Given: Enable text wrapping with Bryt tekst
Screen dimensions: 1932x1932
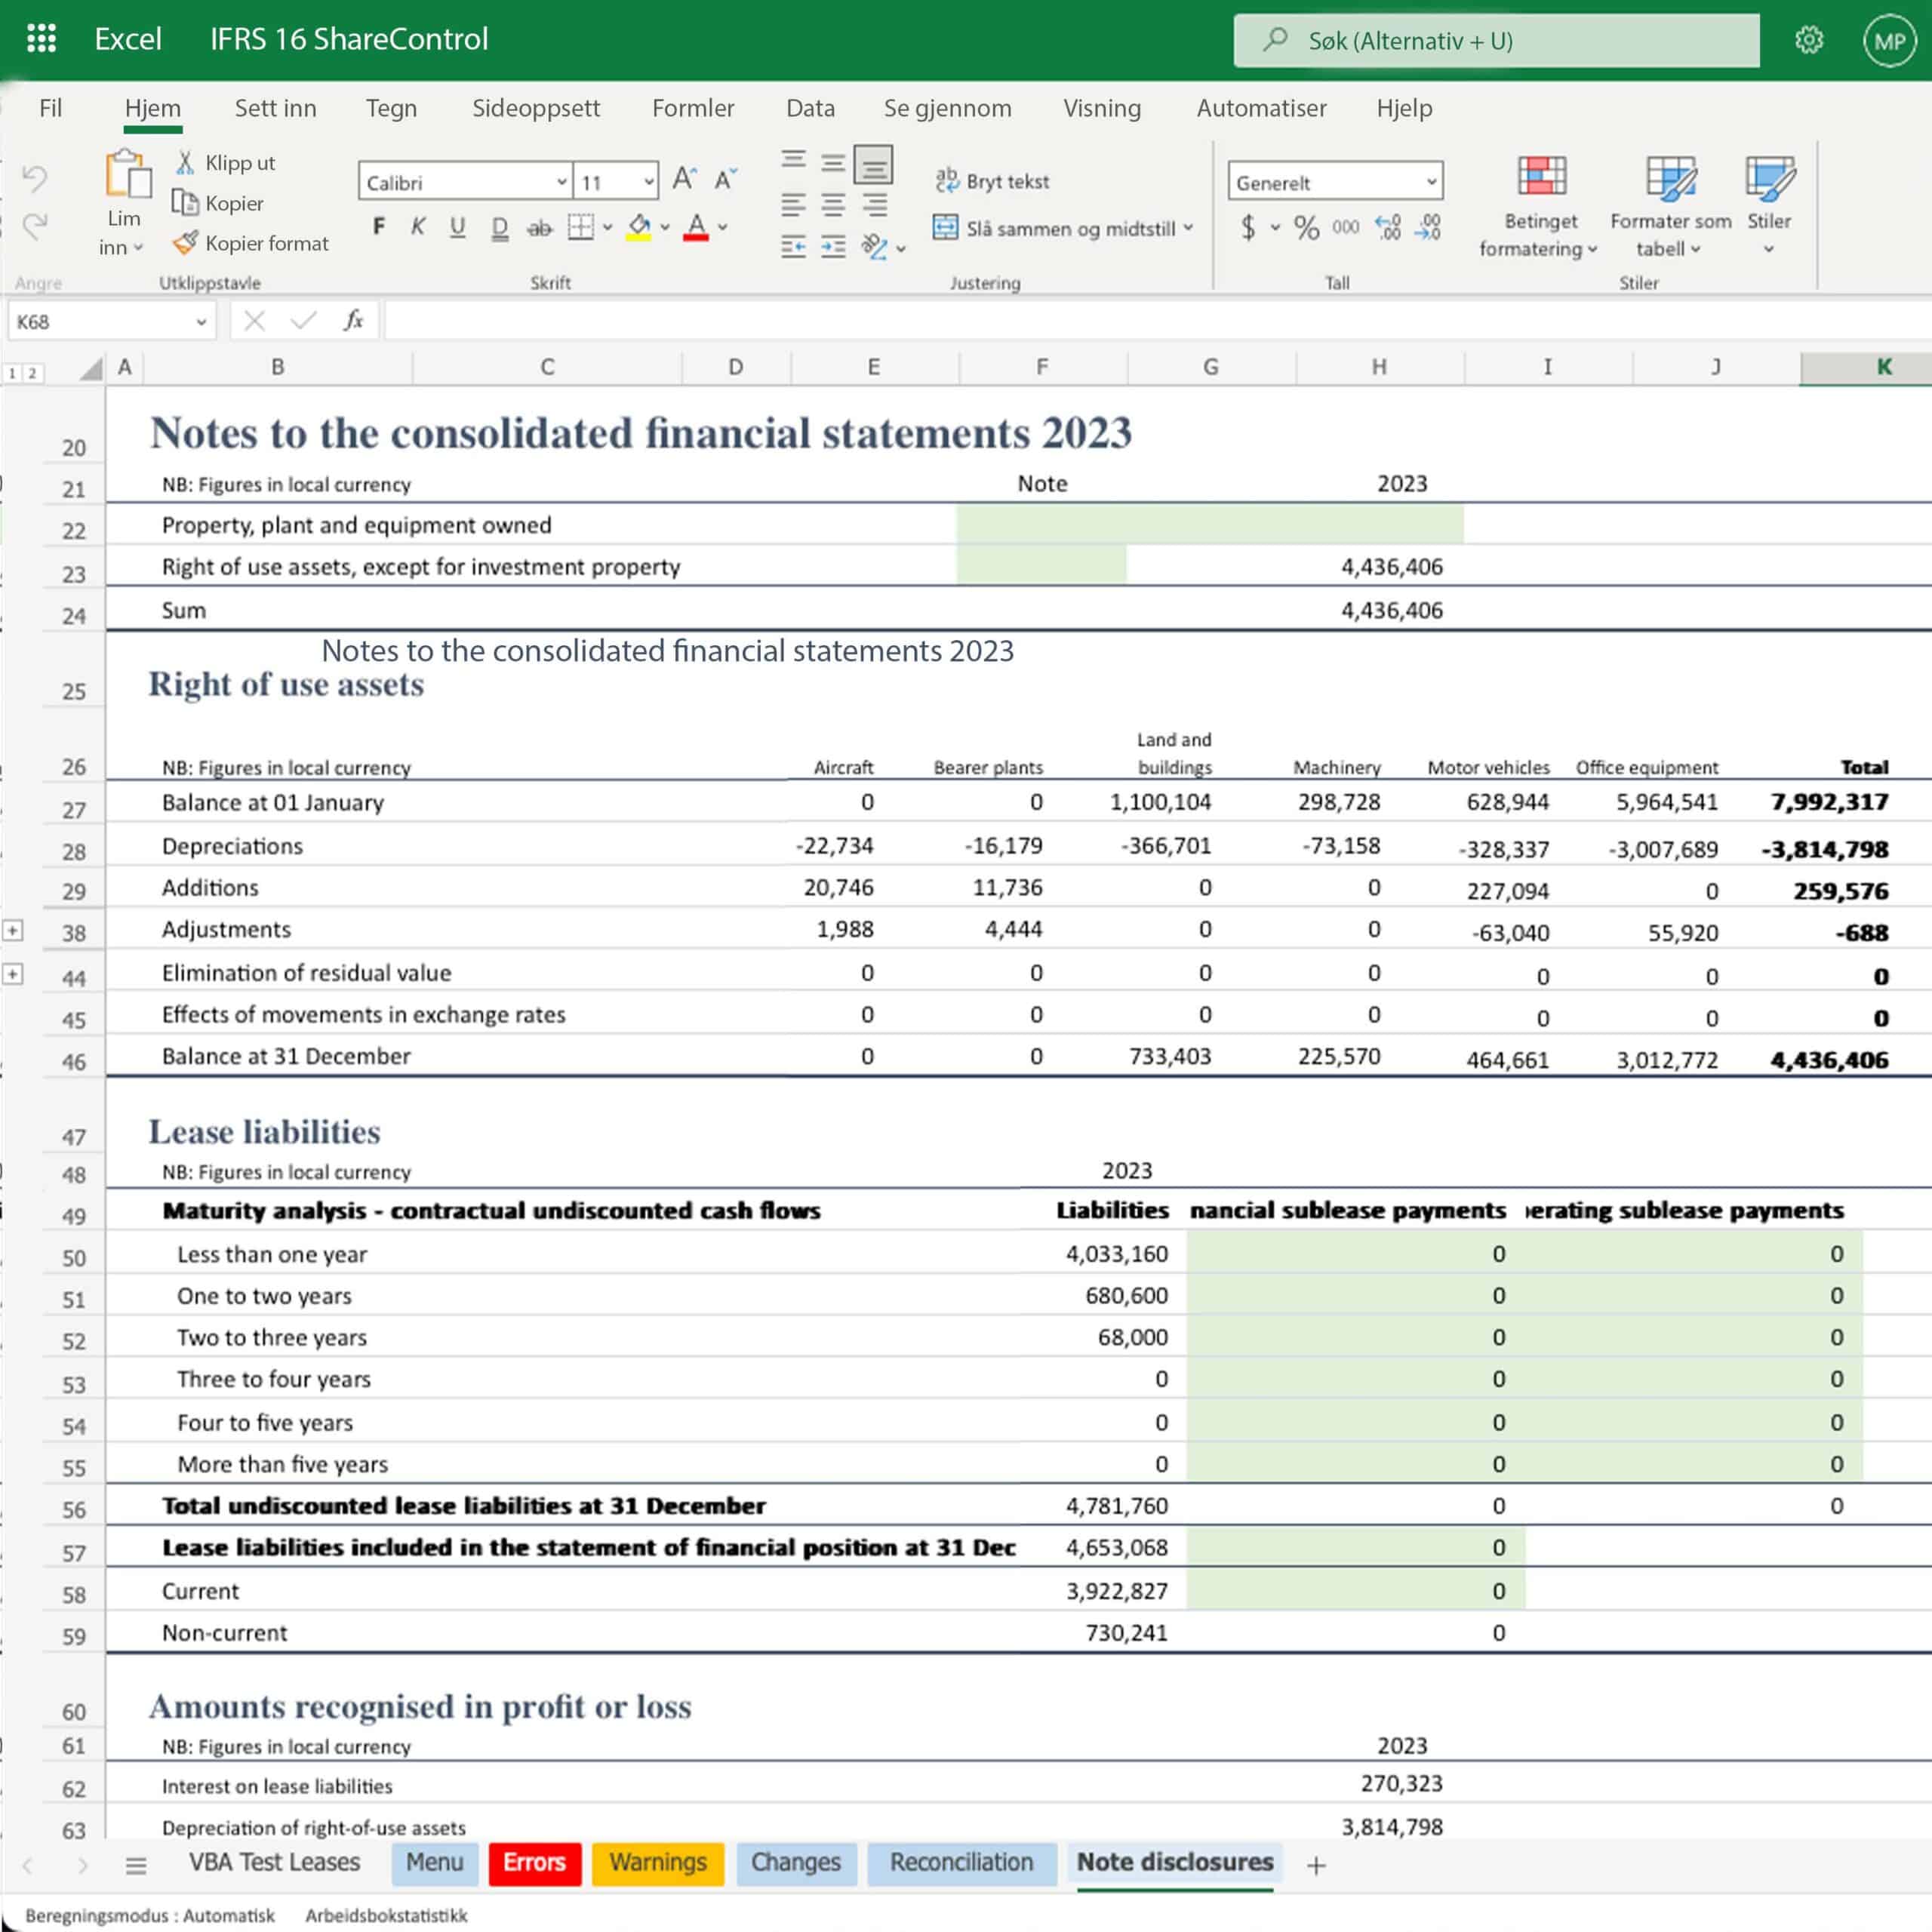Looking at the screenshot, I should pyautogui.click(x=993, y=180).
